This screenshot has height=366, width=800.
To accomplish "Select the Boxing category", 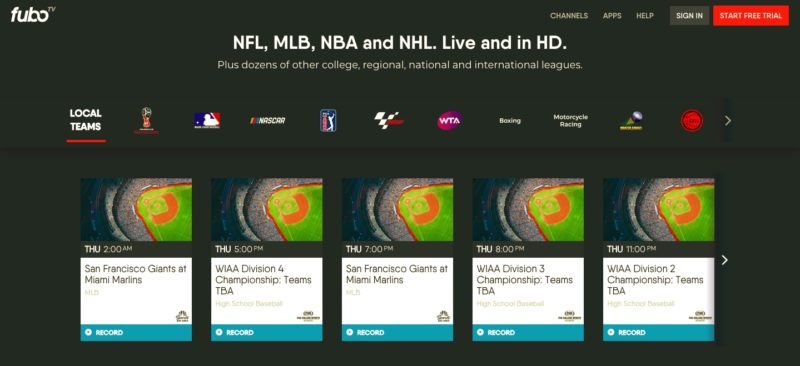I will pos(510,121).
